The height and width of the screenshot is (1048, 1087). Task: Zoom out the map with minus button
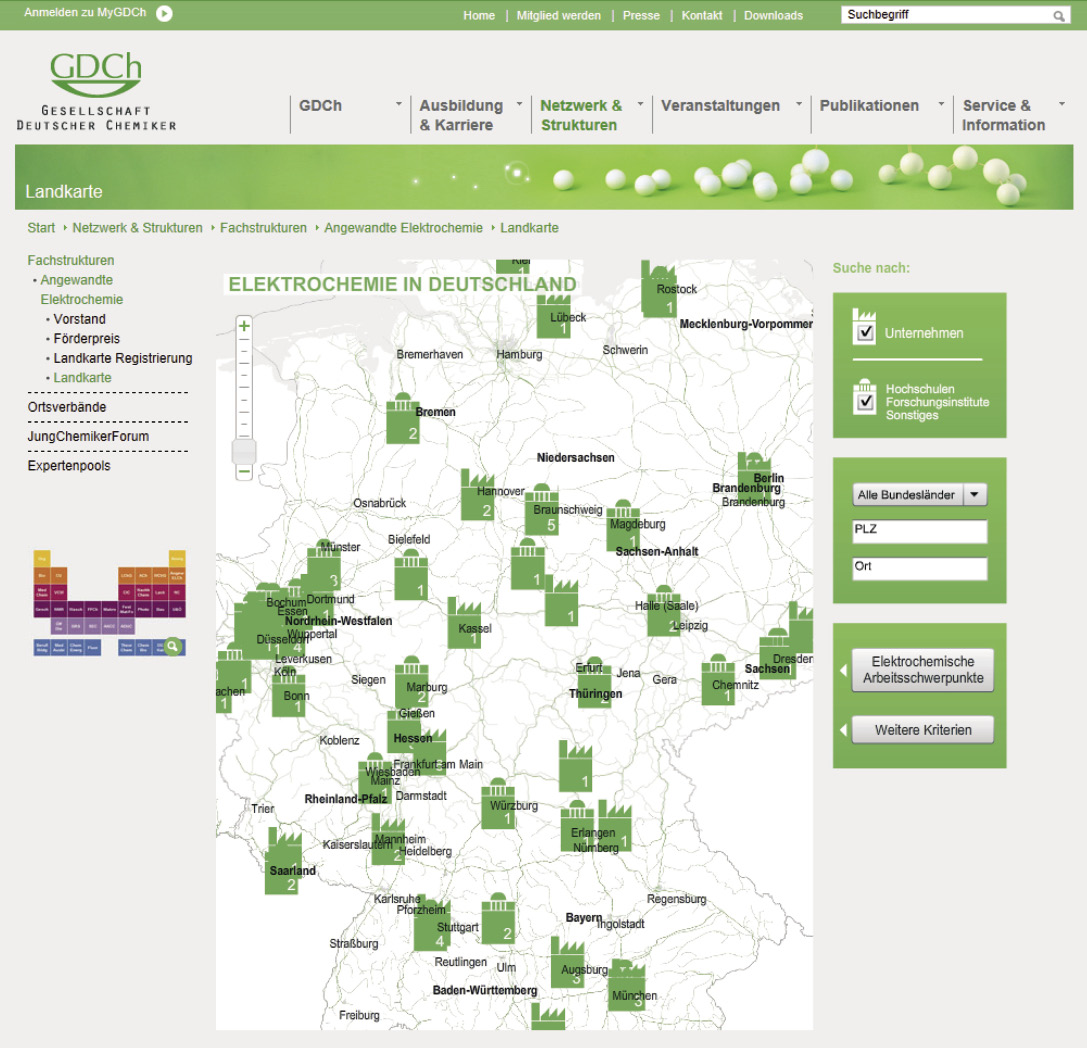[244, 471]
